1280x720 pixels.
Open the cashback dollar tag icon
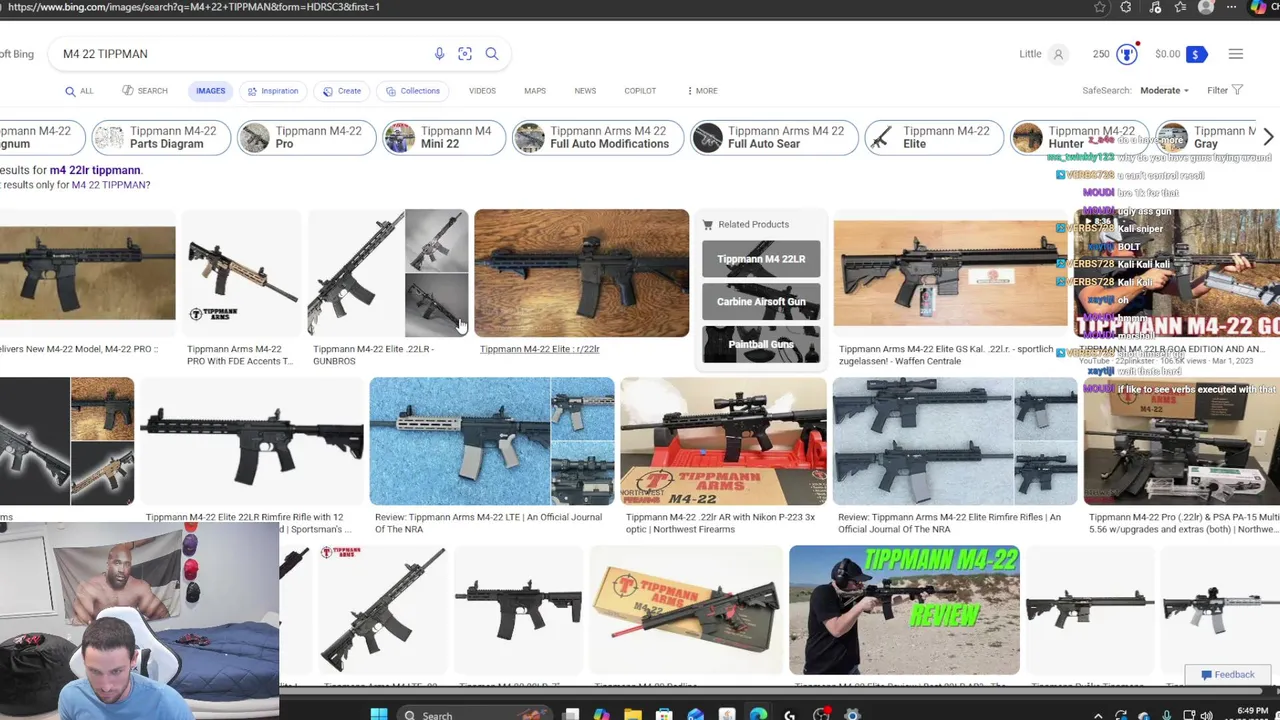[x=1196, y=54]
